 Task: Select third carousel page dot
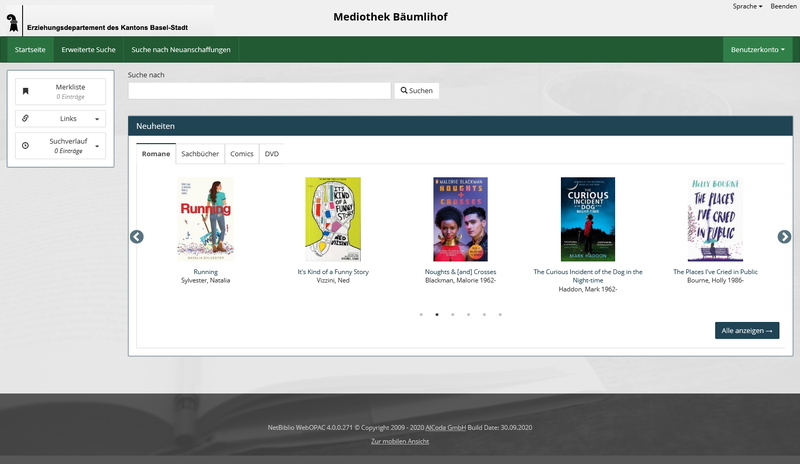453,314
